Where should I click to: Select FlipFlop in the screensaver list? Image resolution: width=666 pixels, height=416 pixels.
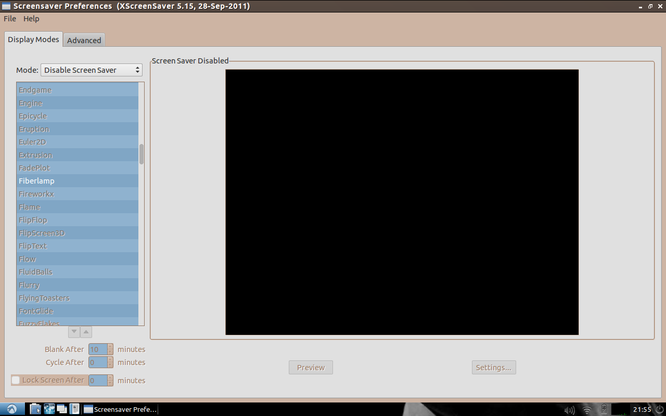tap(77, 220)
